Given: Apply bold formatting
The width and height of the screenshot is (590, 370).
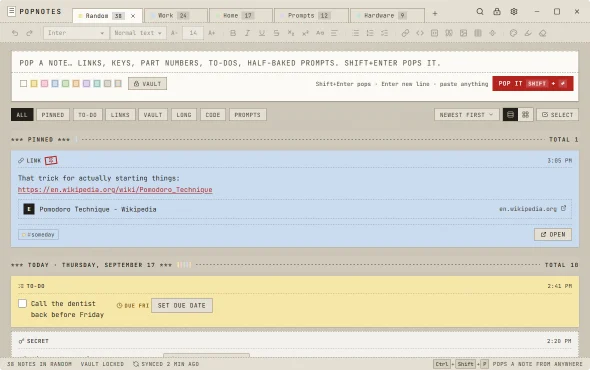Looking at the screenshot, I should (x=233, y=33).
